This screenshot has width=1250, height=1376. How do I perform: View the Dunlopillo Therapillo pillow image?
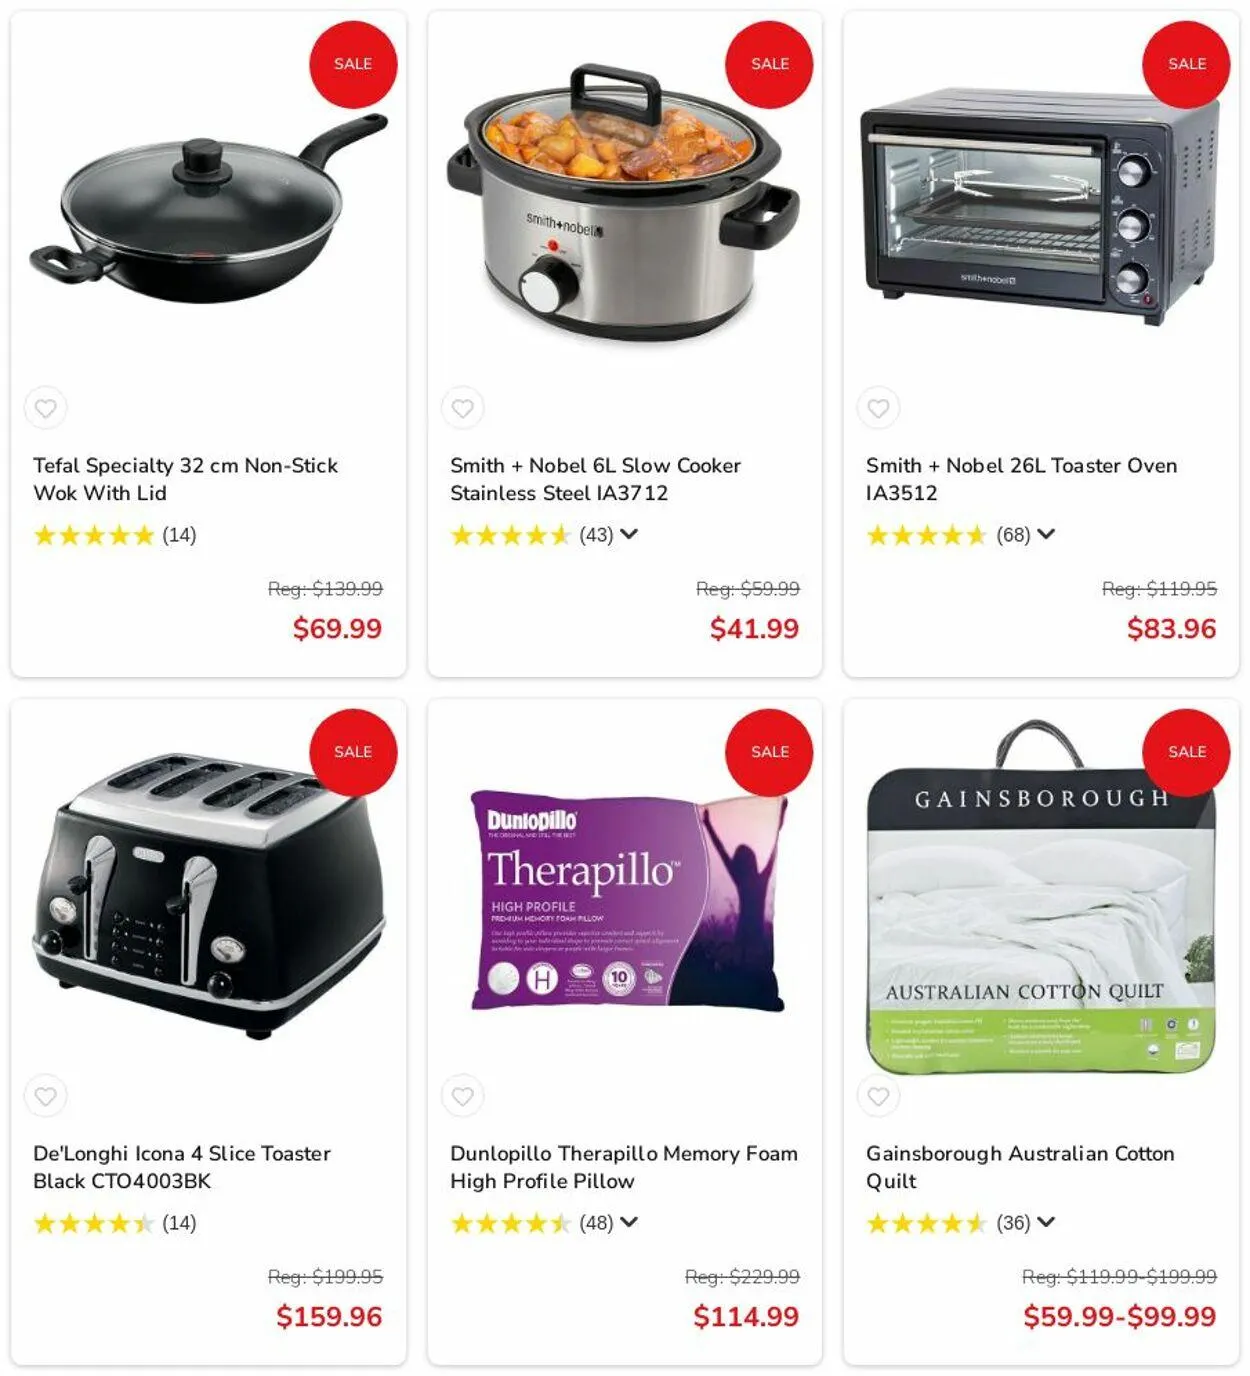(x=629, y=900)
